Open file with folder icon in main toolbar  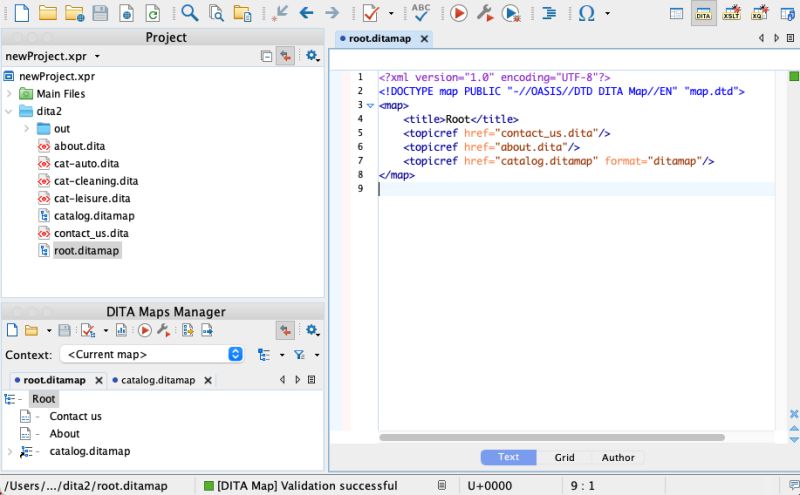(47, 13)
